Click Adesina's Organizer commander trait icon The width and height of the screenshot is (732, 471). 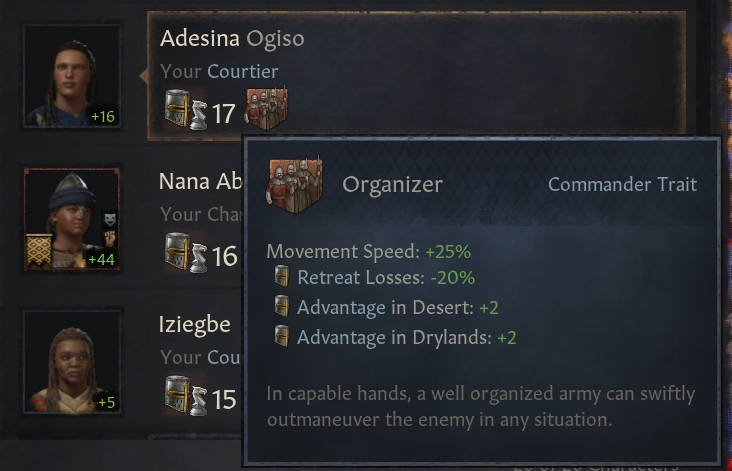coord(269,108)
